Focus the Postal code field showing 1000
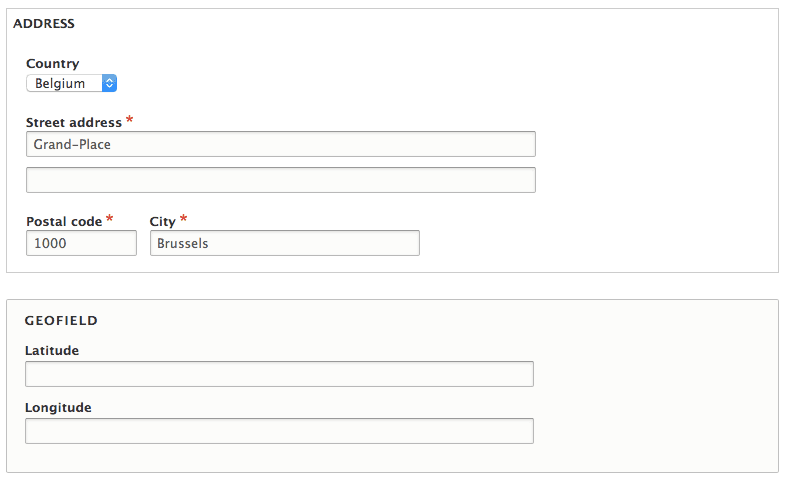The image size is (787, 483). coord(81,243)
